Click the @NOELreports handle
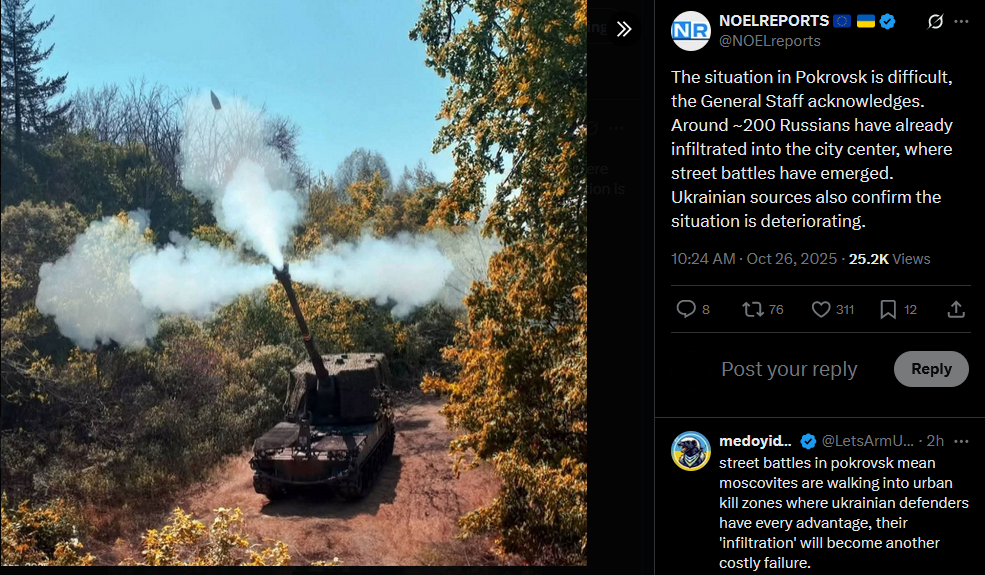 [x=770, y=41]
